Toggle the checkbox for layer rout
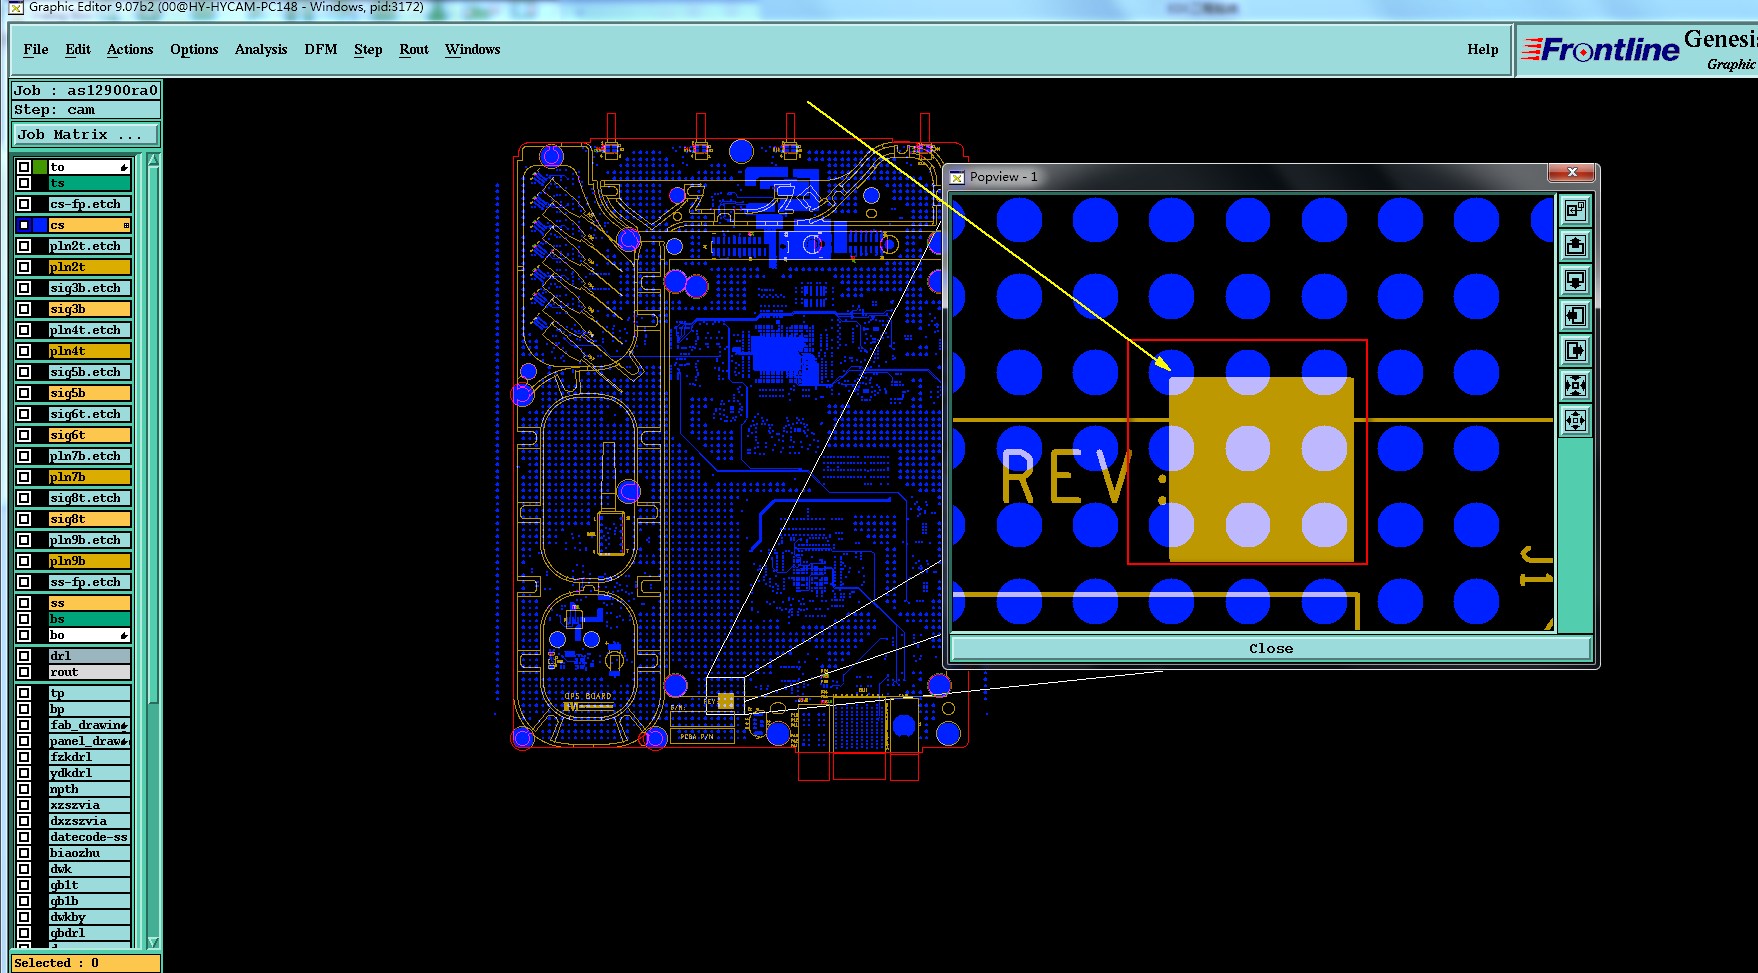The image size is (1758, 973). coord(24,672)
